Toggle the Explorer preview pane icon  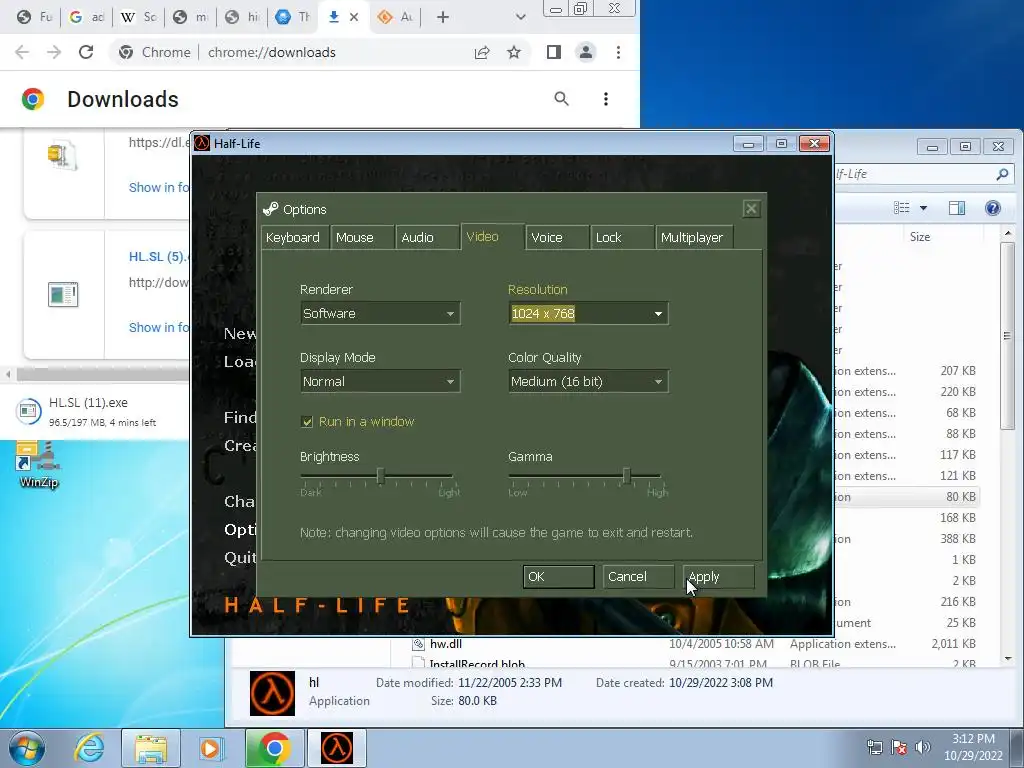click(957, 208)
